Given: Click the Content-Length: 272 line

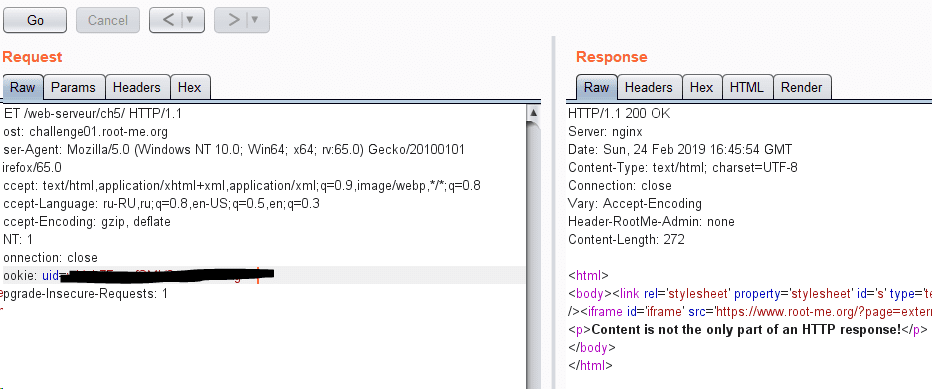Looking at the screenshot, I should (x=626, y=240).
